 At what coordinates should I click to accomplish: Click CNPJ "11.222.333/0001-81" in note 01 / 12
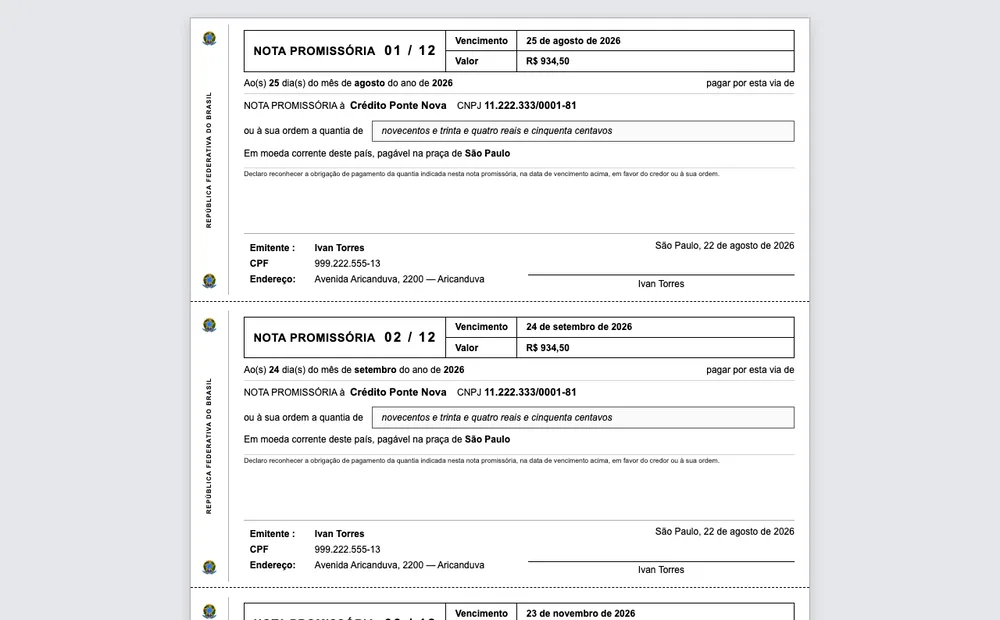[x=530, y=105]
